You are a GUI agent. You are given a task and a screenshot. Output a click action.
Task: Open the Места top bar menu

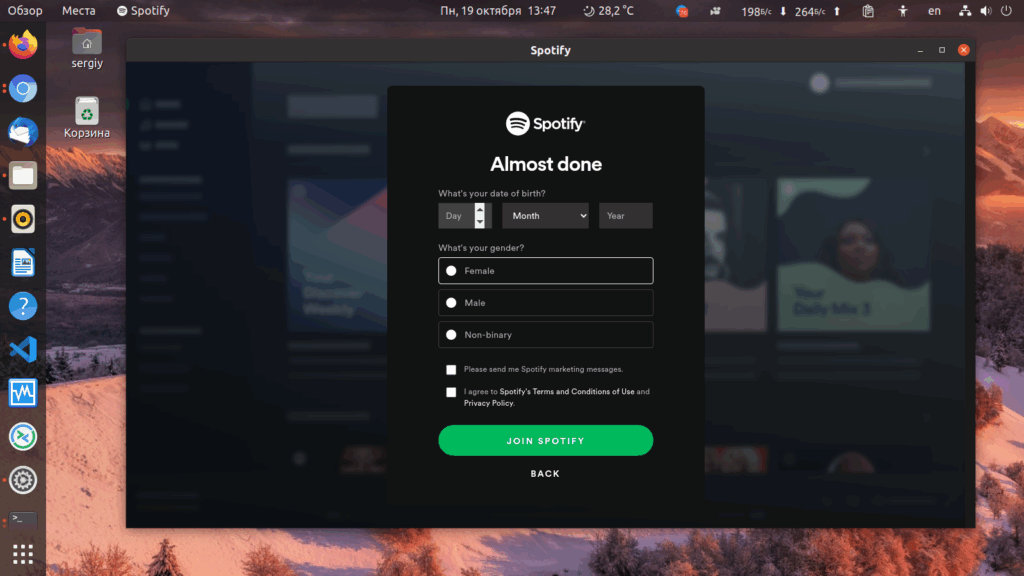pos(78,10)
